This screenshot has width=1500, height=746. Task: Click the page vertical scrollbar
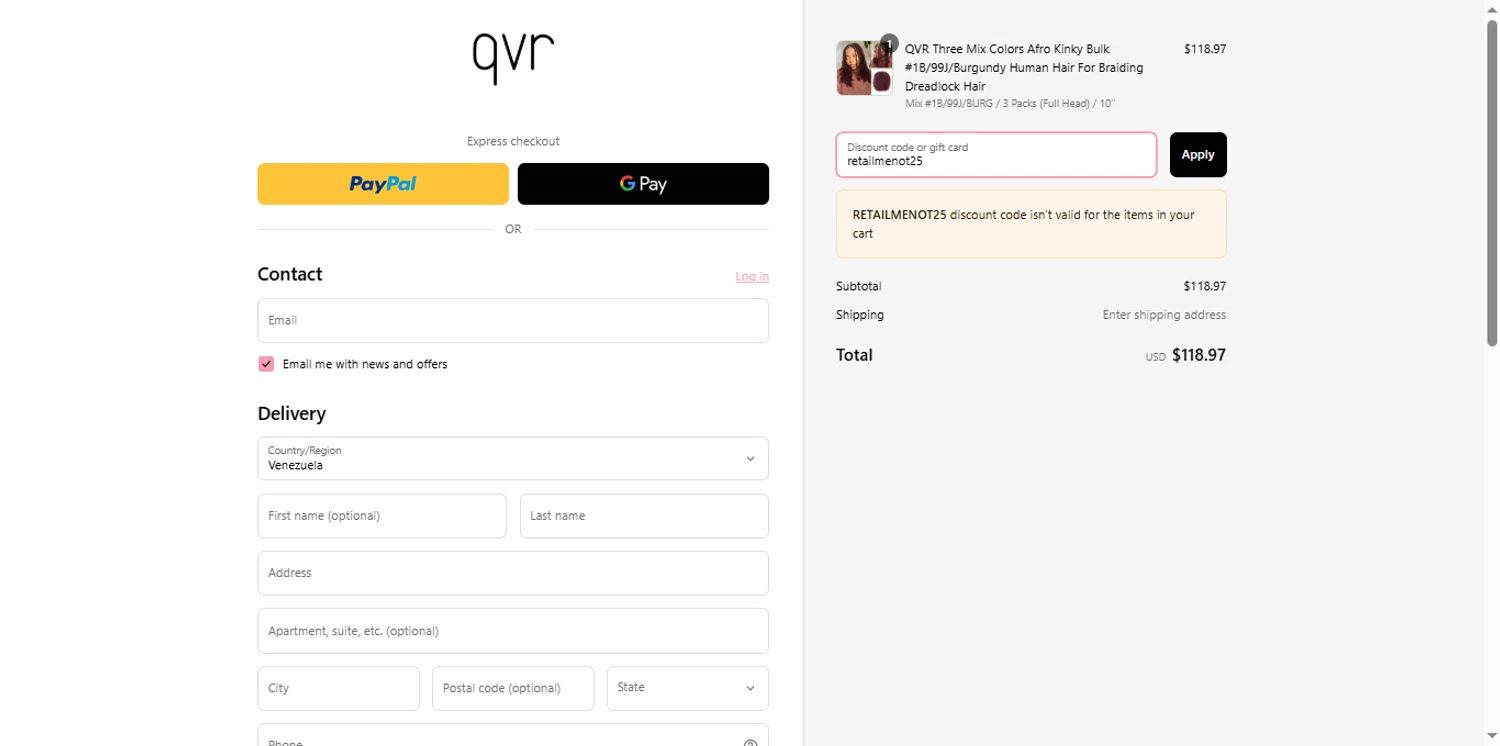[1492, 184]
